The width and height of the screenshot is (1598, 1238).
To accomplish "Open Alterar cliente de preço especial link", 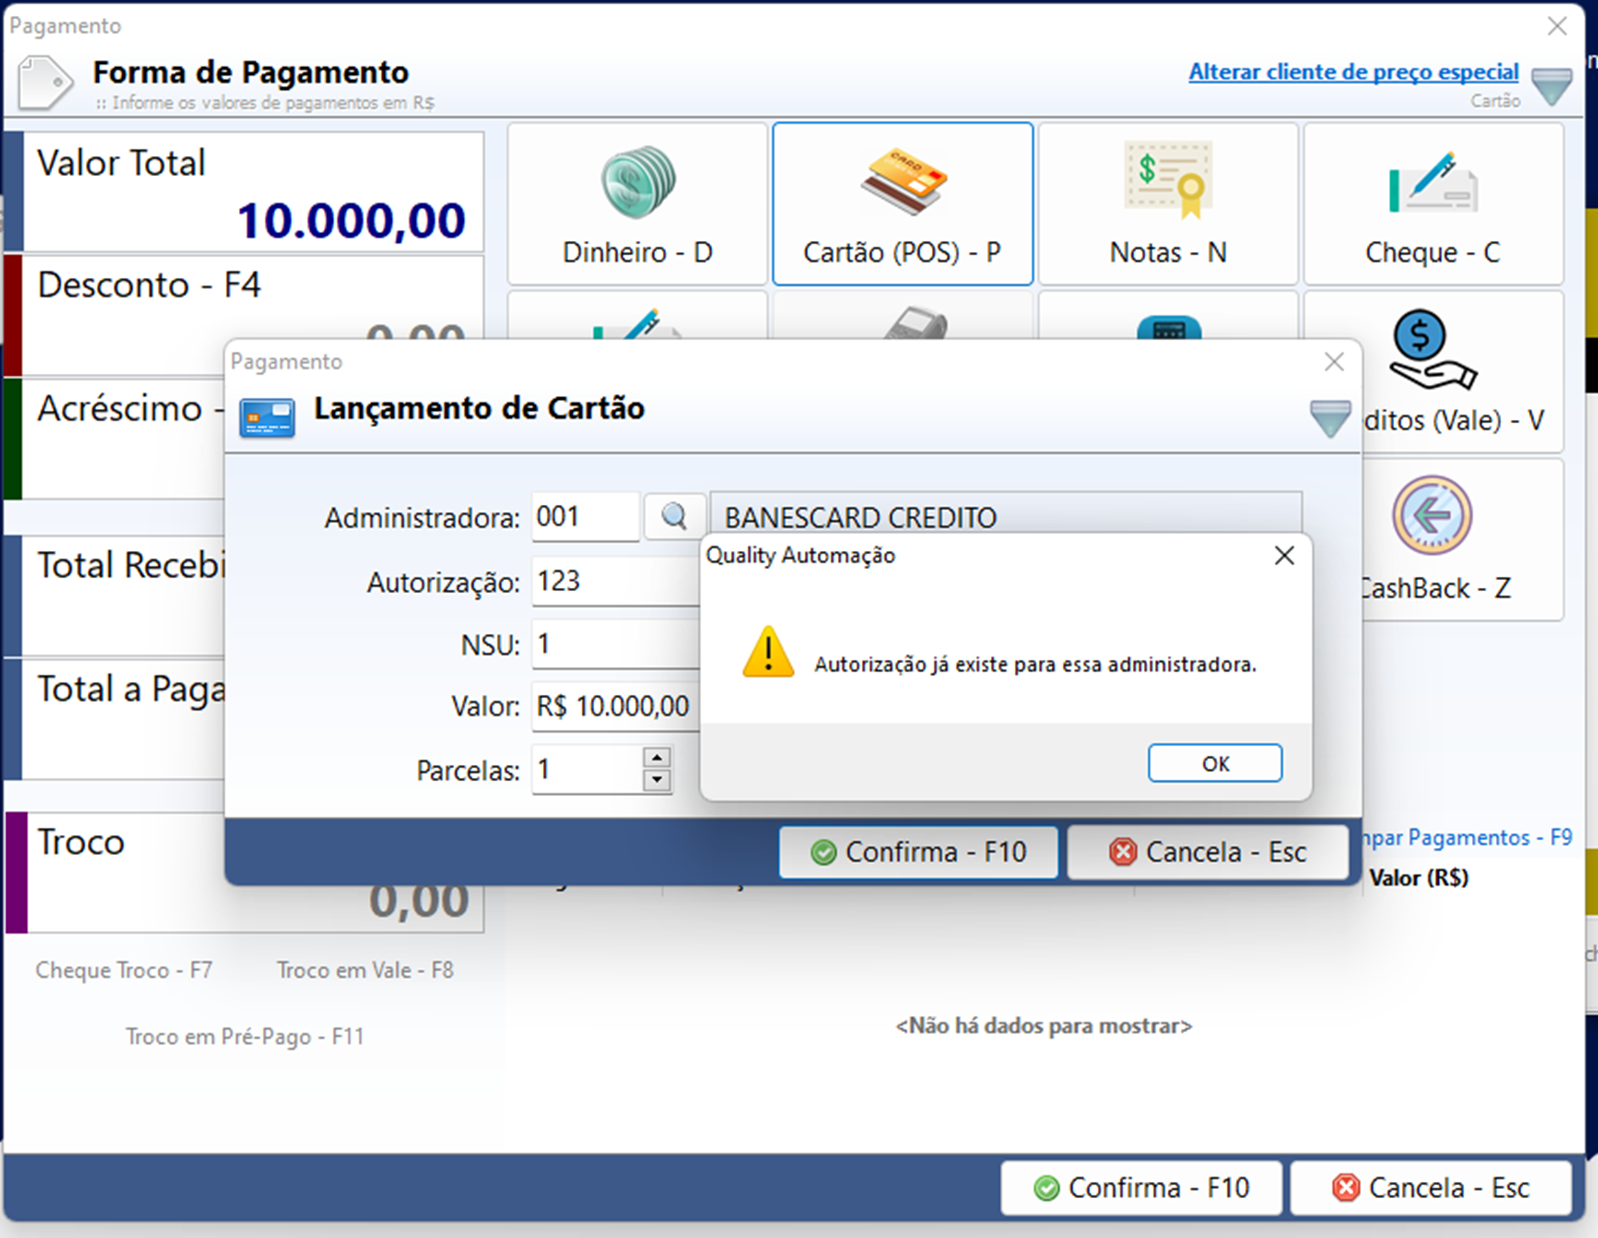I will pos(1353,72).
